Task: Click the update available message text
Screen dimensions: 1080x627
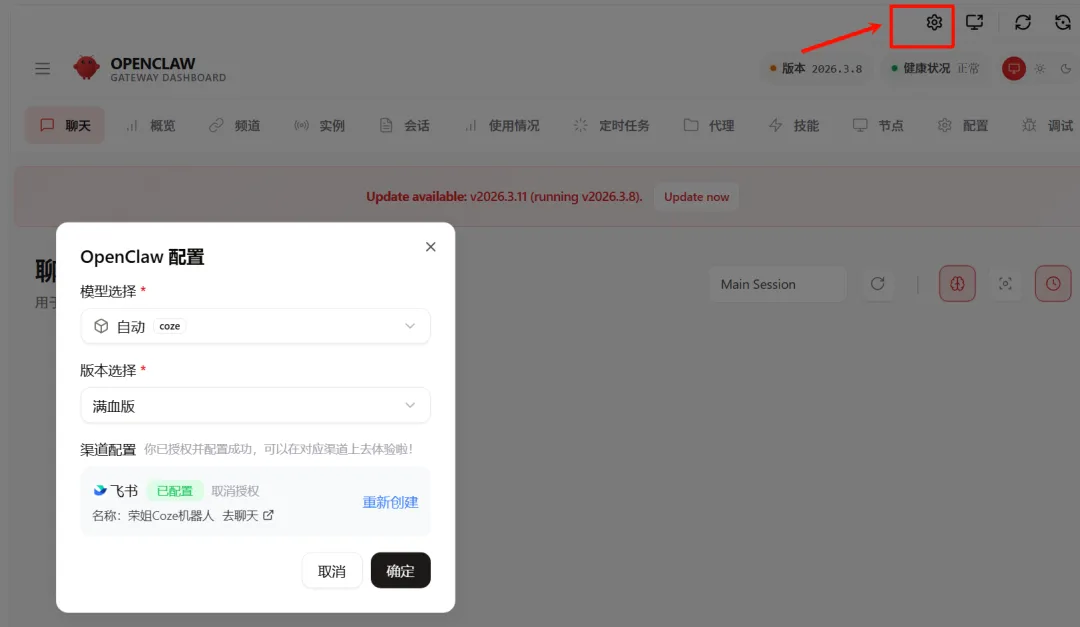Action: [504, 197]
